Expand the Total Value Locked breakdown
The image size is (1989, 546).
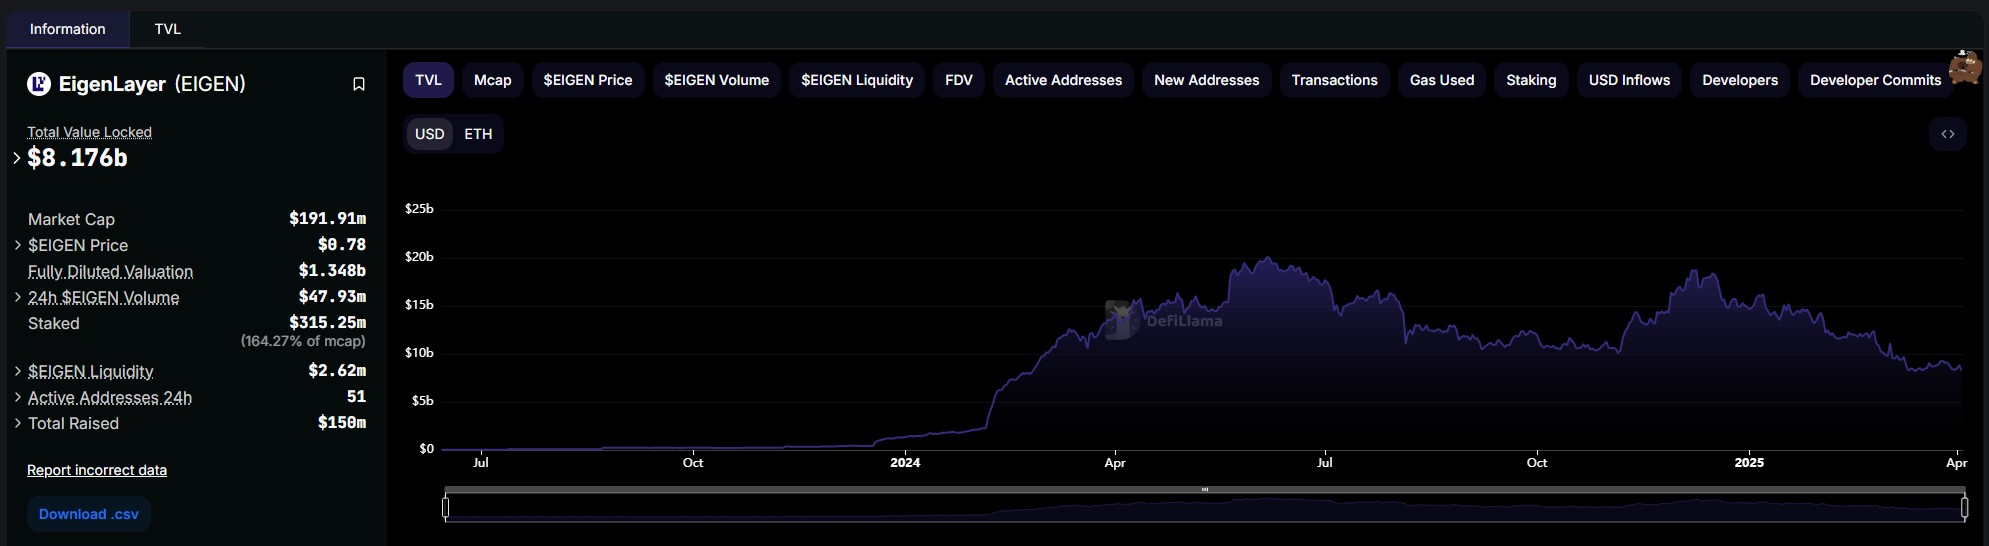17,158
